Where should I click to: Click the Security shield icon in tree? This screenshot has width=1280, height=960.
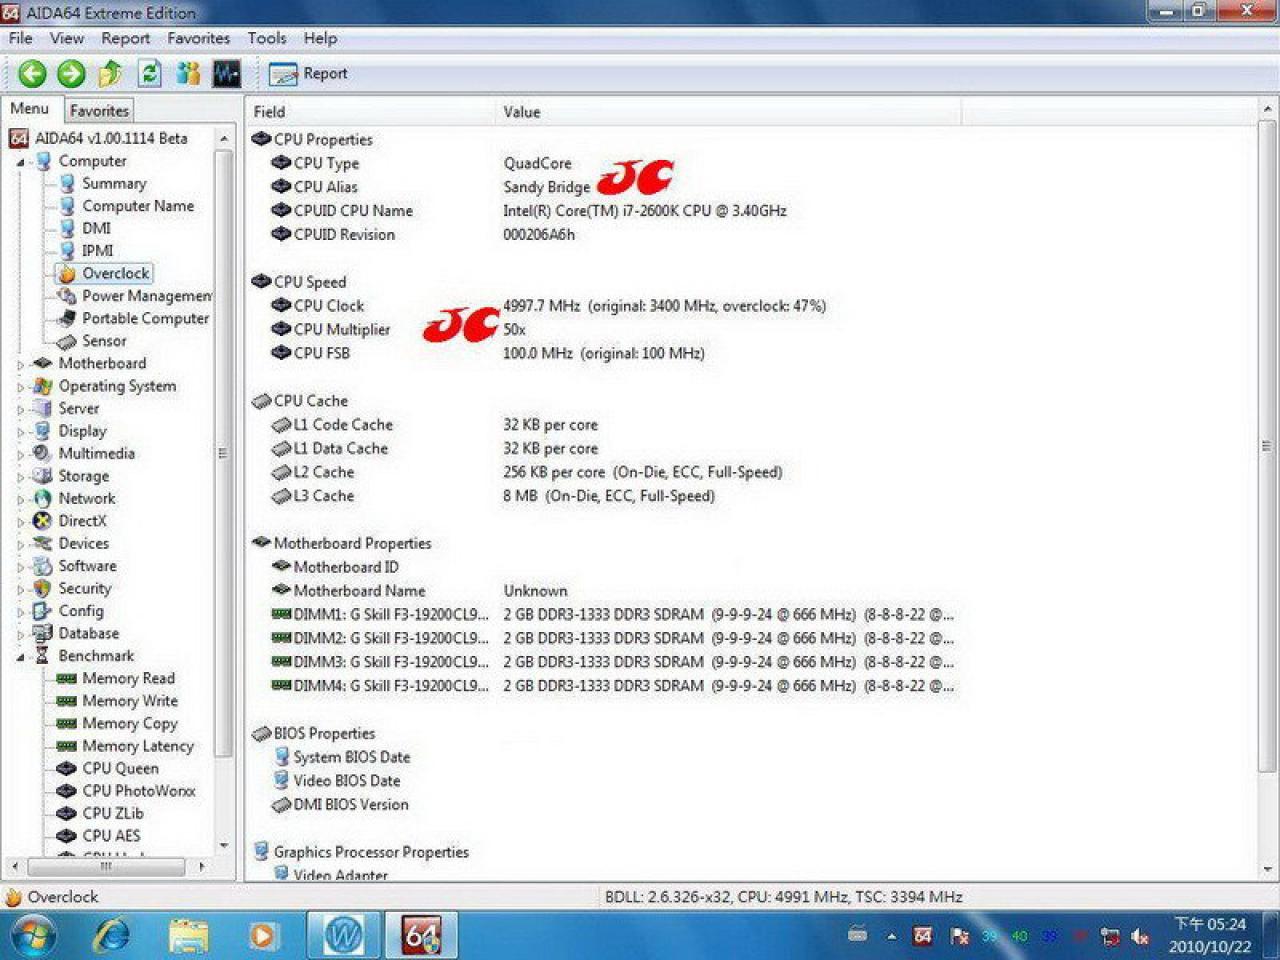(x=42, y=588)
